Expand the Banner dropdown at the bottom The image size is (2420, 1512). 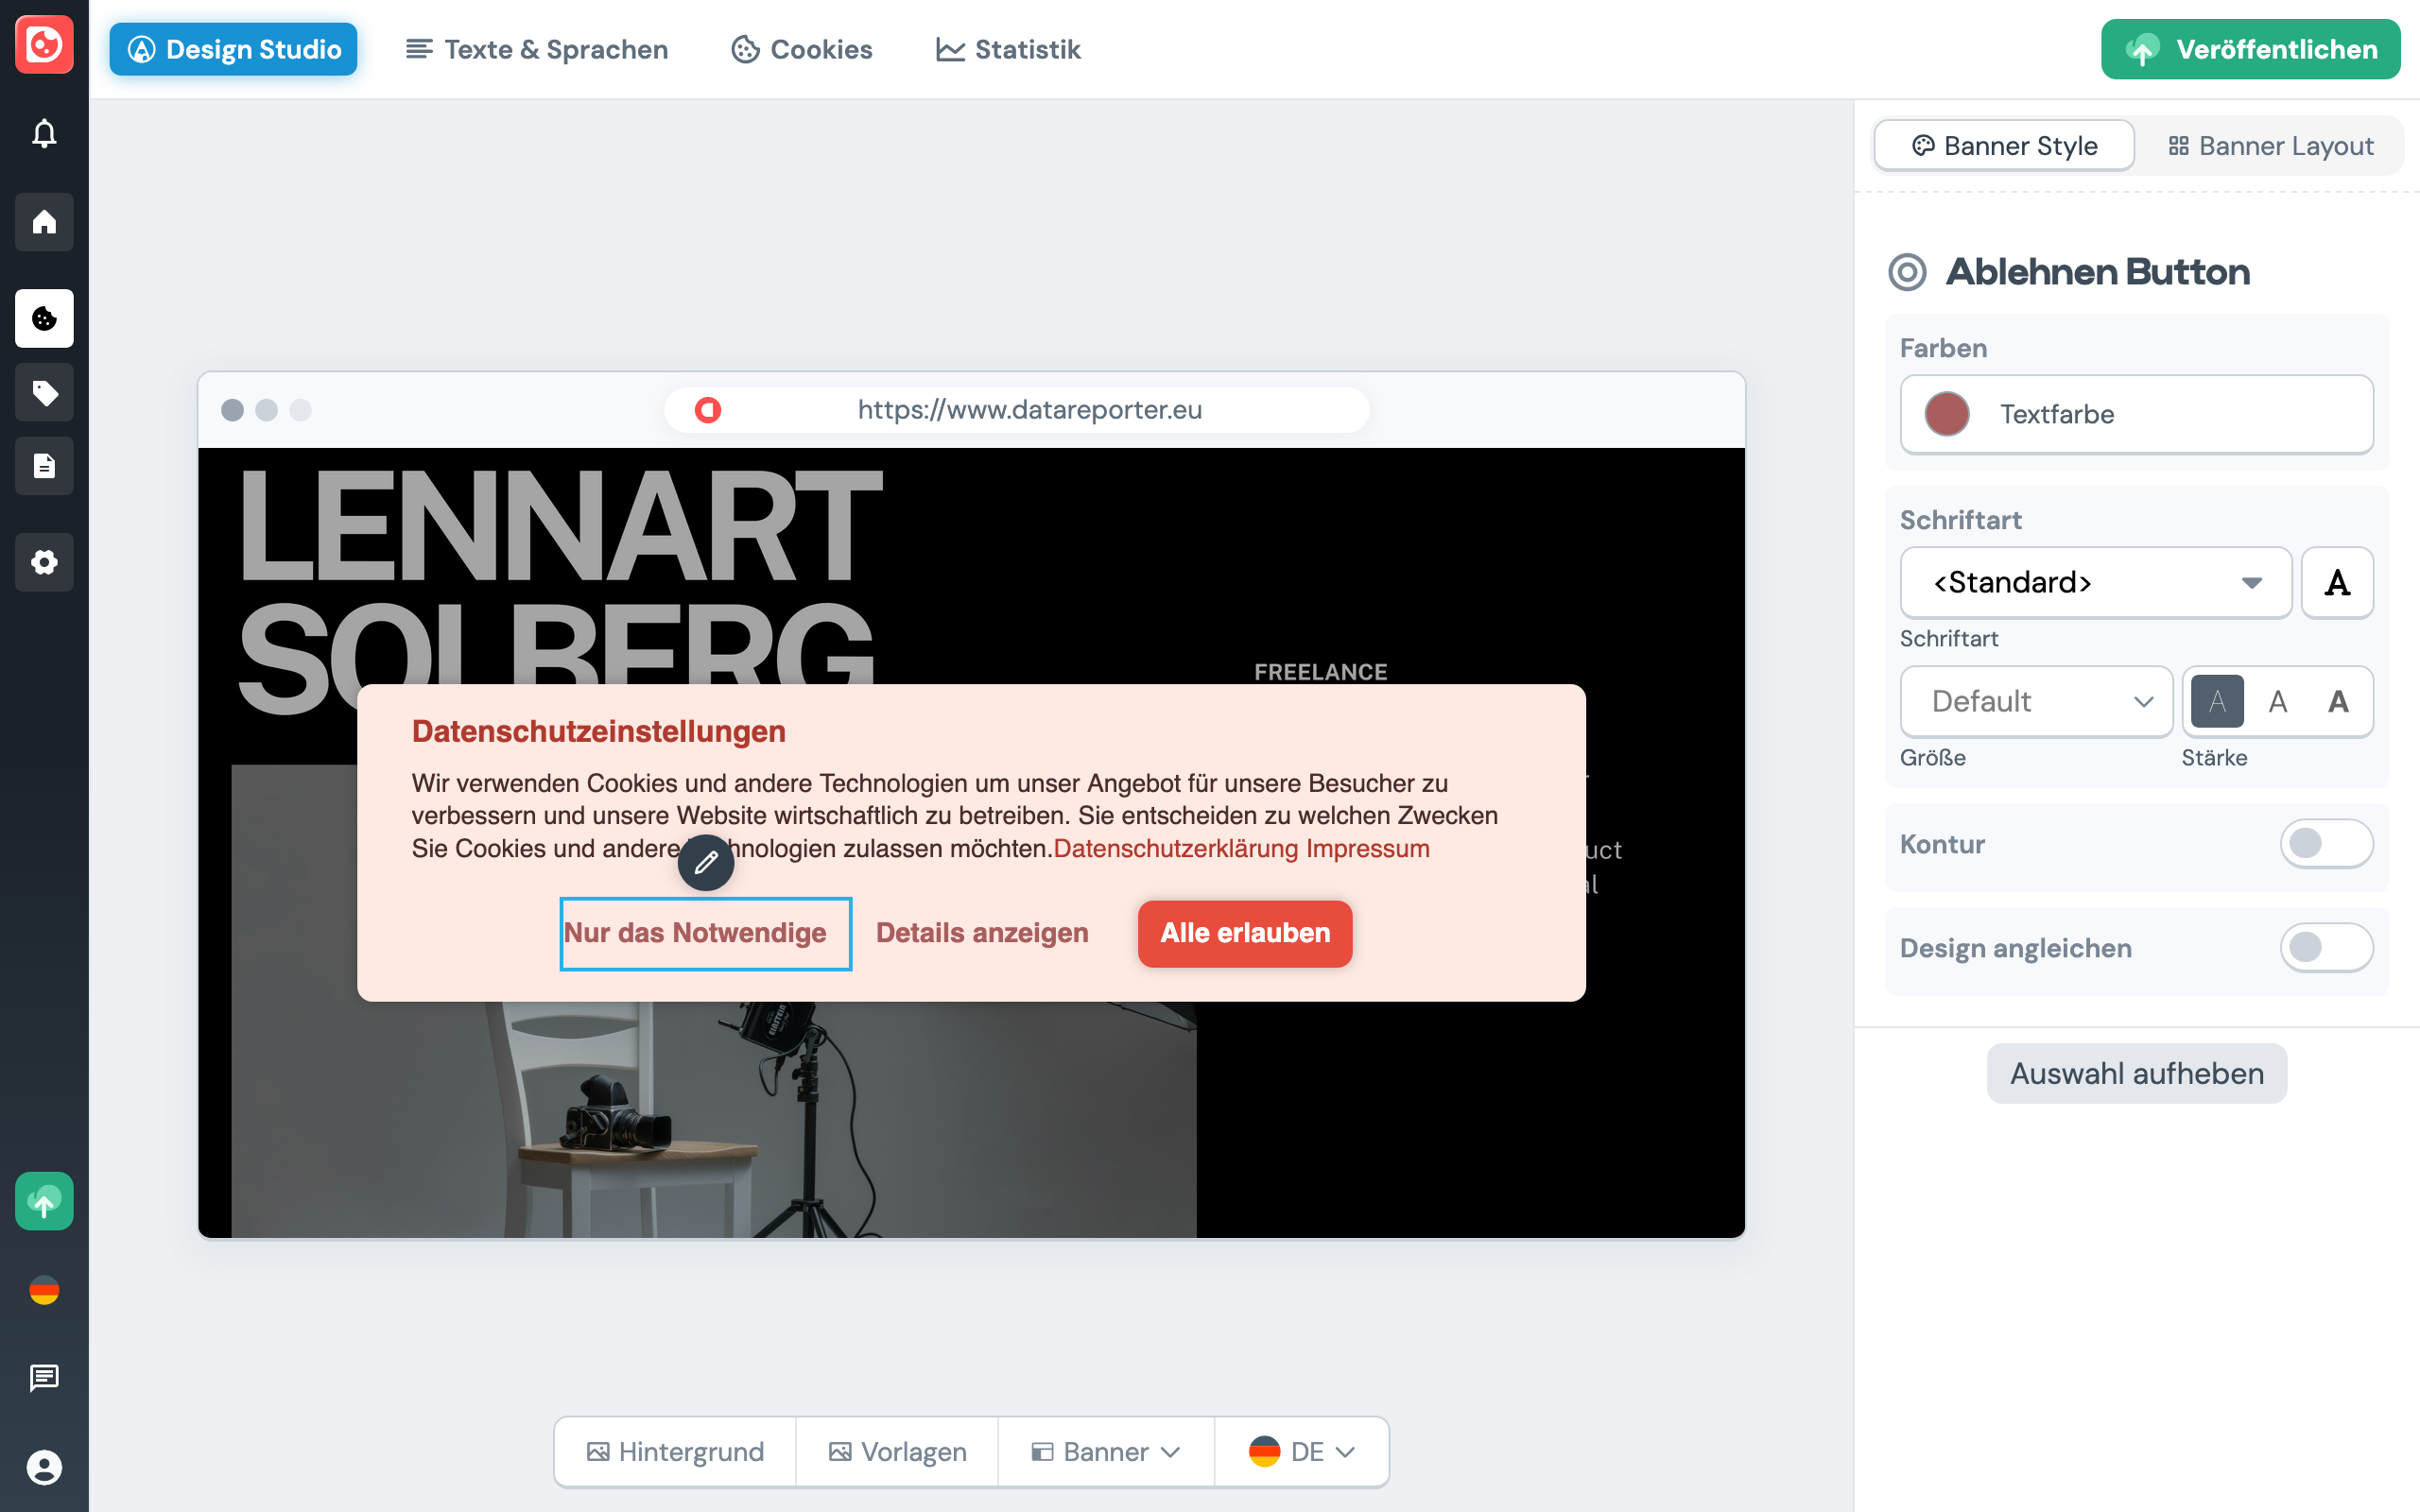pyautogui.click(x=1105, y=1451)
